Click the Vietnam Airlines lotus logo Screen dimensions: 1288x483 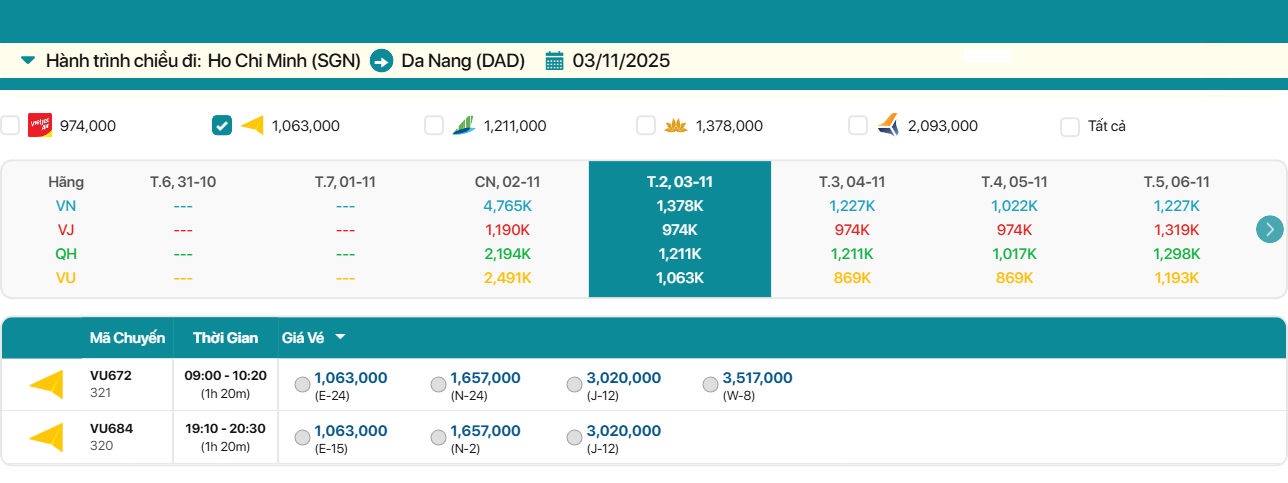pyautogui.click(x=676, y=125)
